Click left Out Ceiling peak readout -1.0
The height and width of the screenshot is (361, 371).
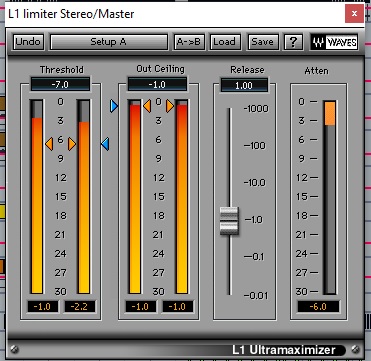click(x=141, y=307)
